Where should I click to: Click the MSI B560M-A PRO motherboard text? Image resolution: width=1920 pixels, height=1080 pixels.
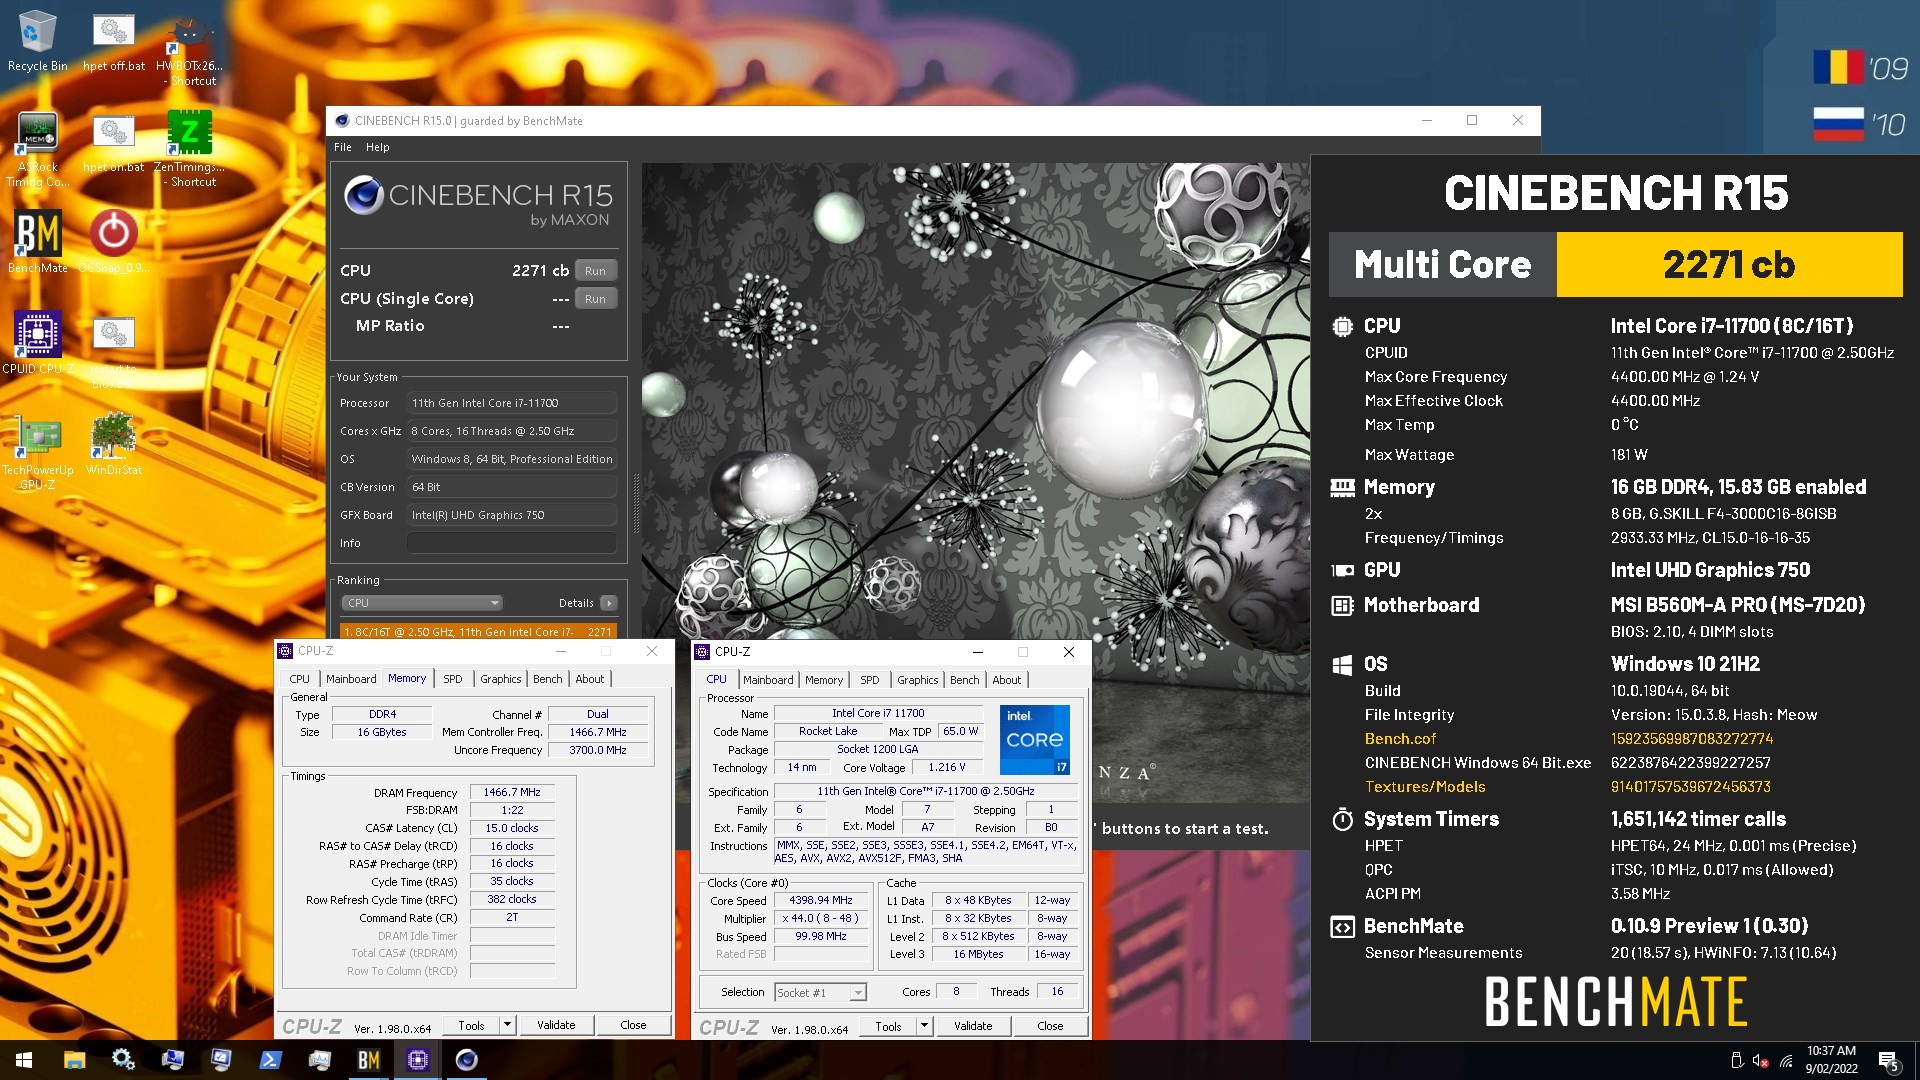[1737, 605]
